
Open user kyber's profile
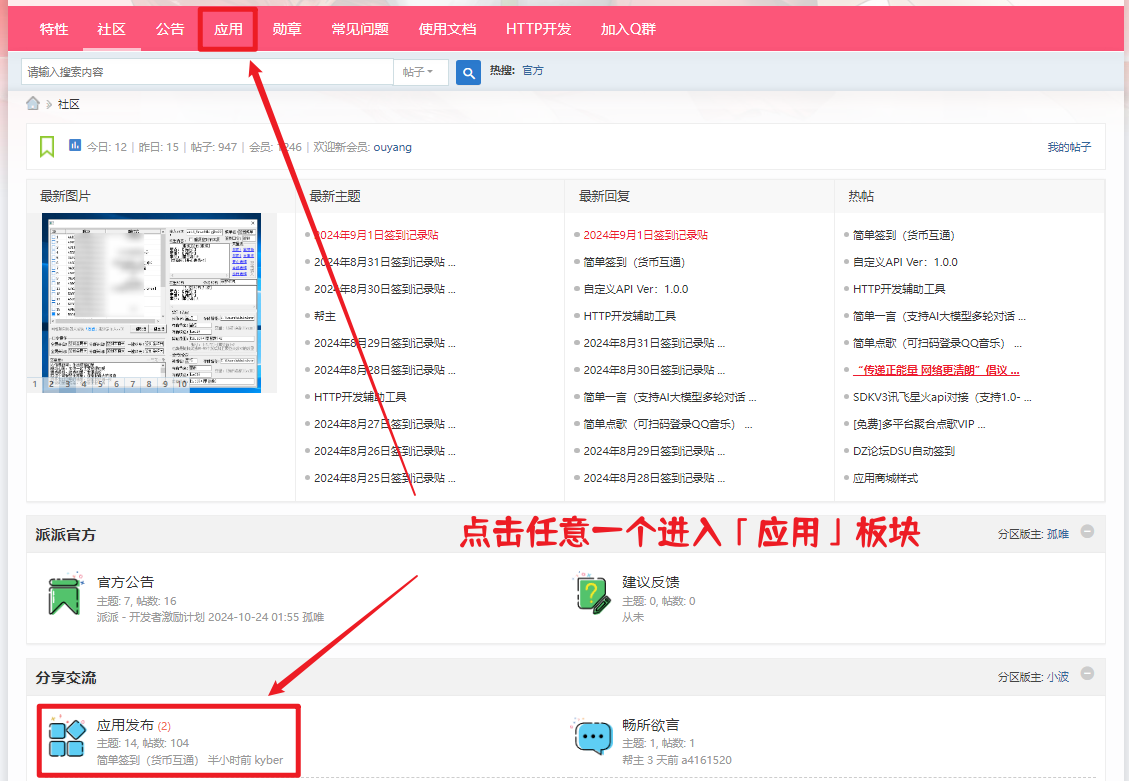[269, 760]
